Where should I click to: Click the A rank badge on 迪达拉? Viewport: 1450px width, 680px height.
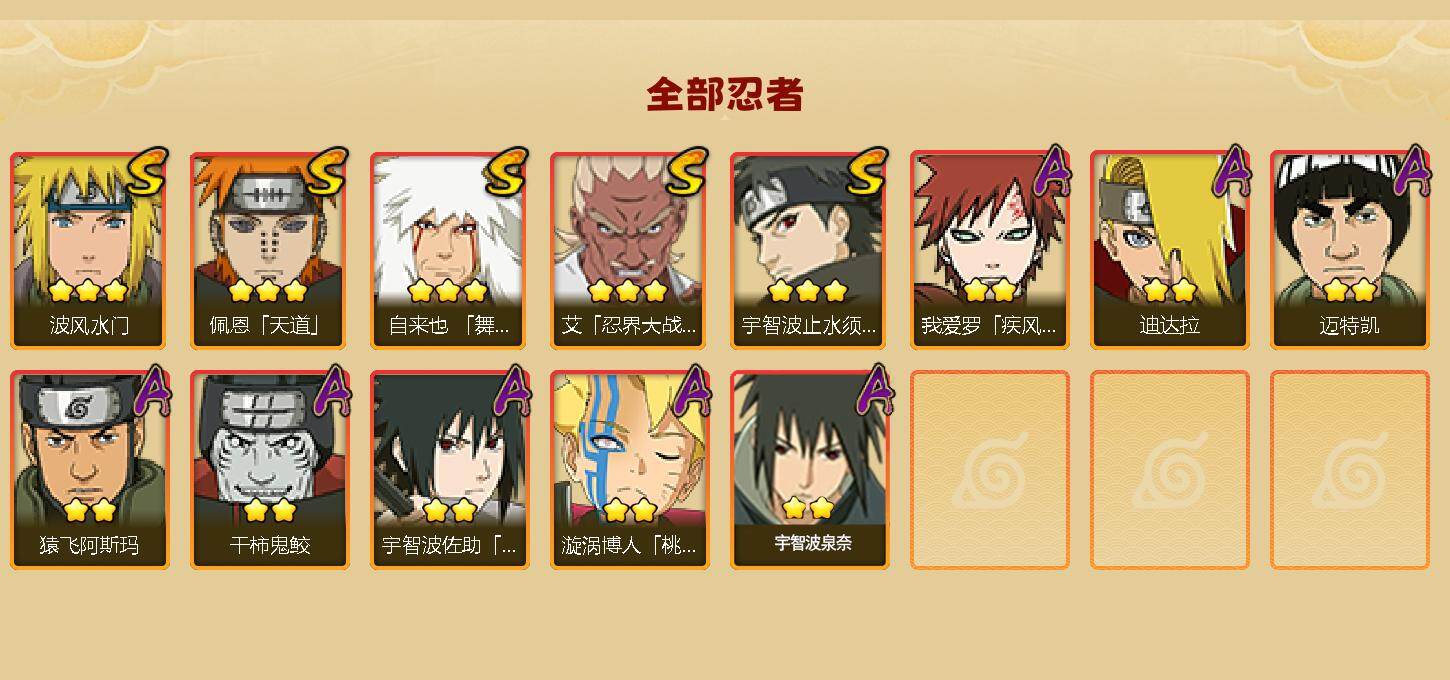(1232, 171)
